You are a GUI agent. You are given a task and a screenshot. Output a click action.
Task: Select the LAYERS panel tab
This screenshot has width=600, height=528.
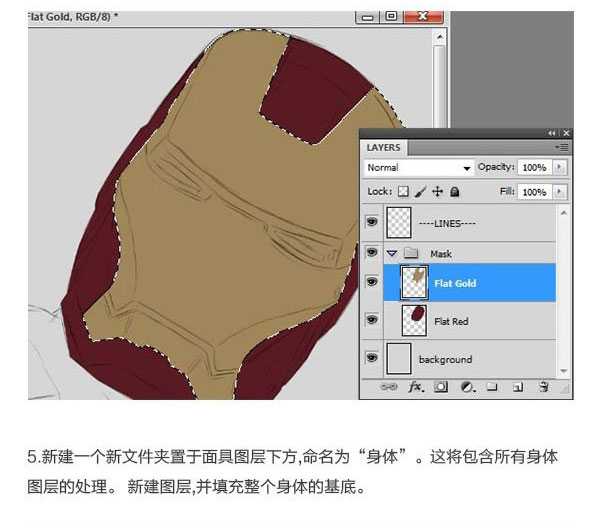(384, 147)
